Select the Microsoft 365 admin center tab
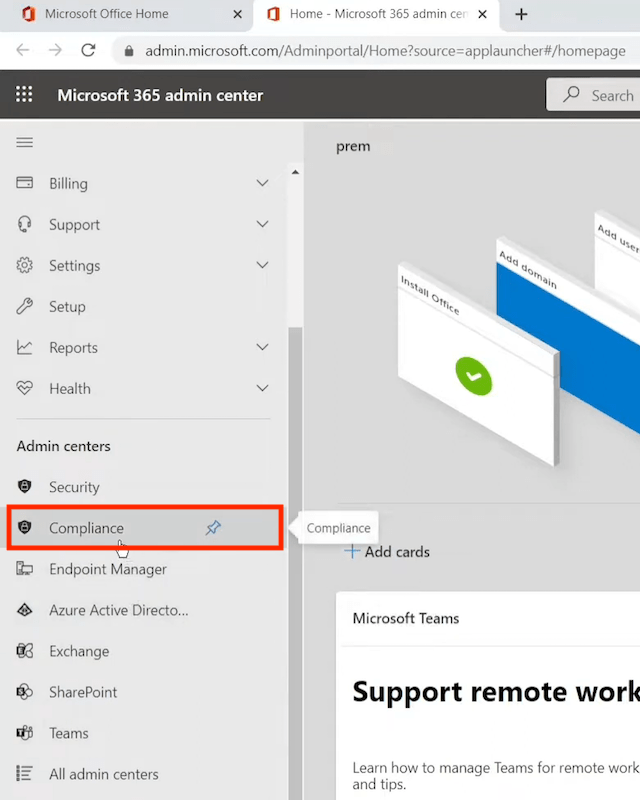 point(375,14)
